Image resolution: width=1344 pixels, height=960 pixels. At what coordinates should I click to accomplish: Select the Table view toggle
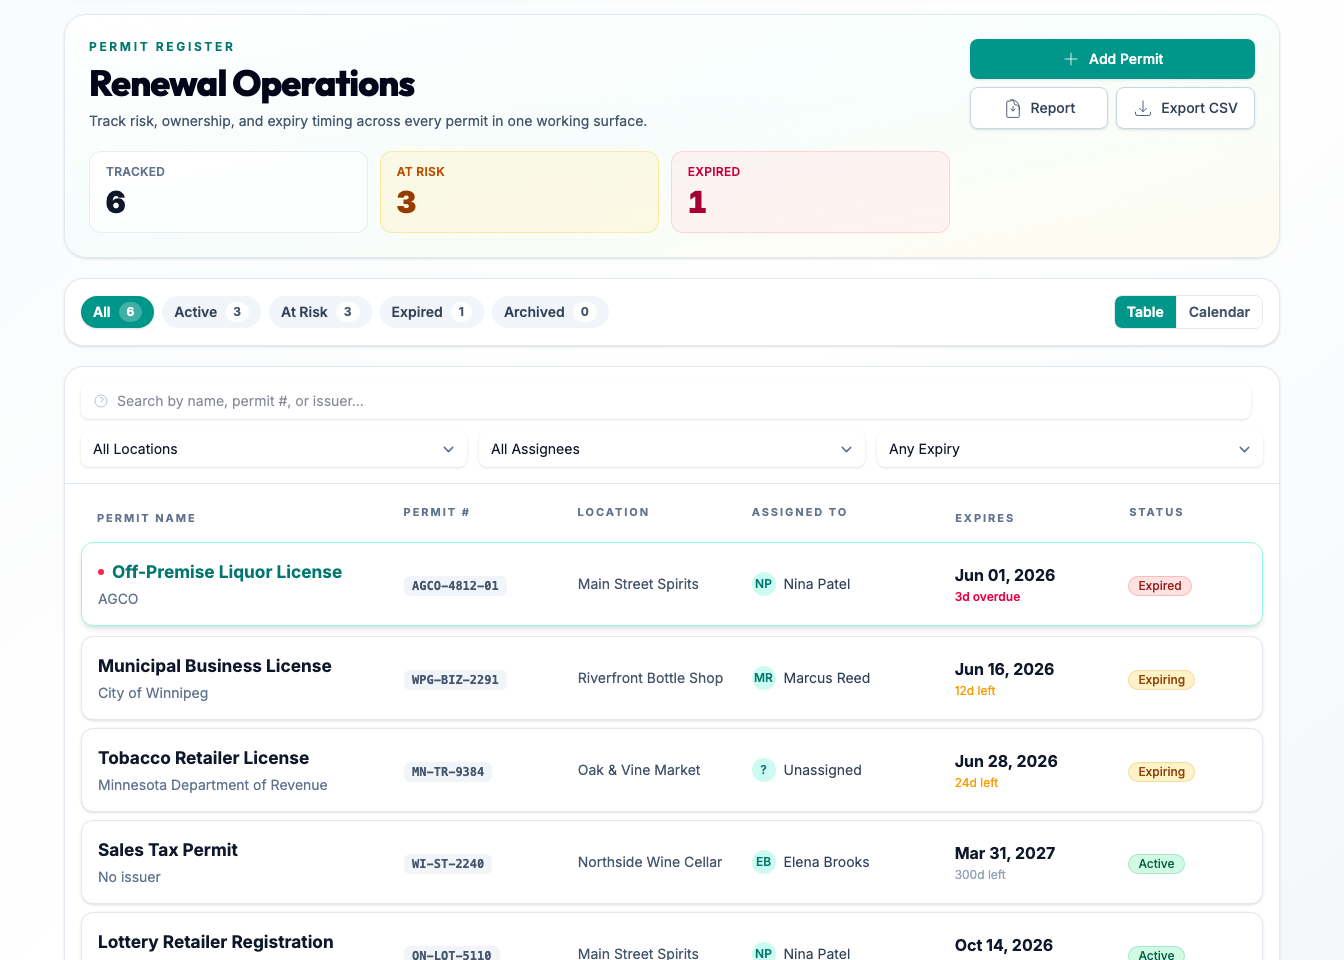pyautogui.click(x=1145, y=312)
